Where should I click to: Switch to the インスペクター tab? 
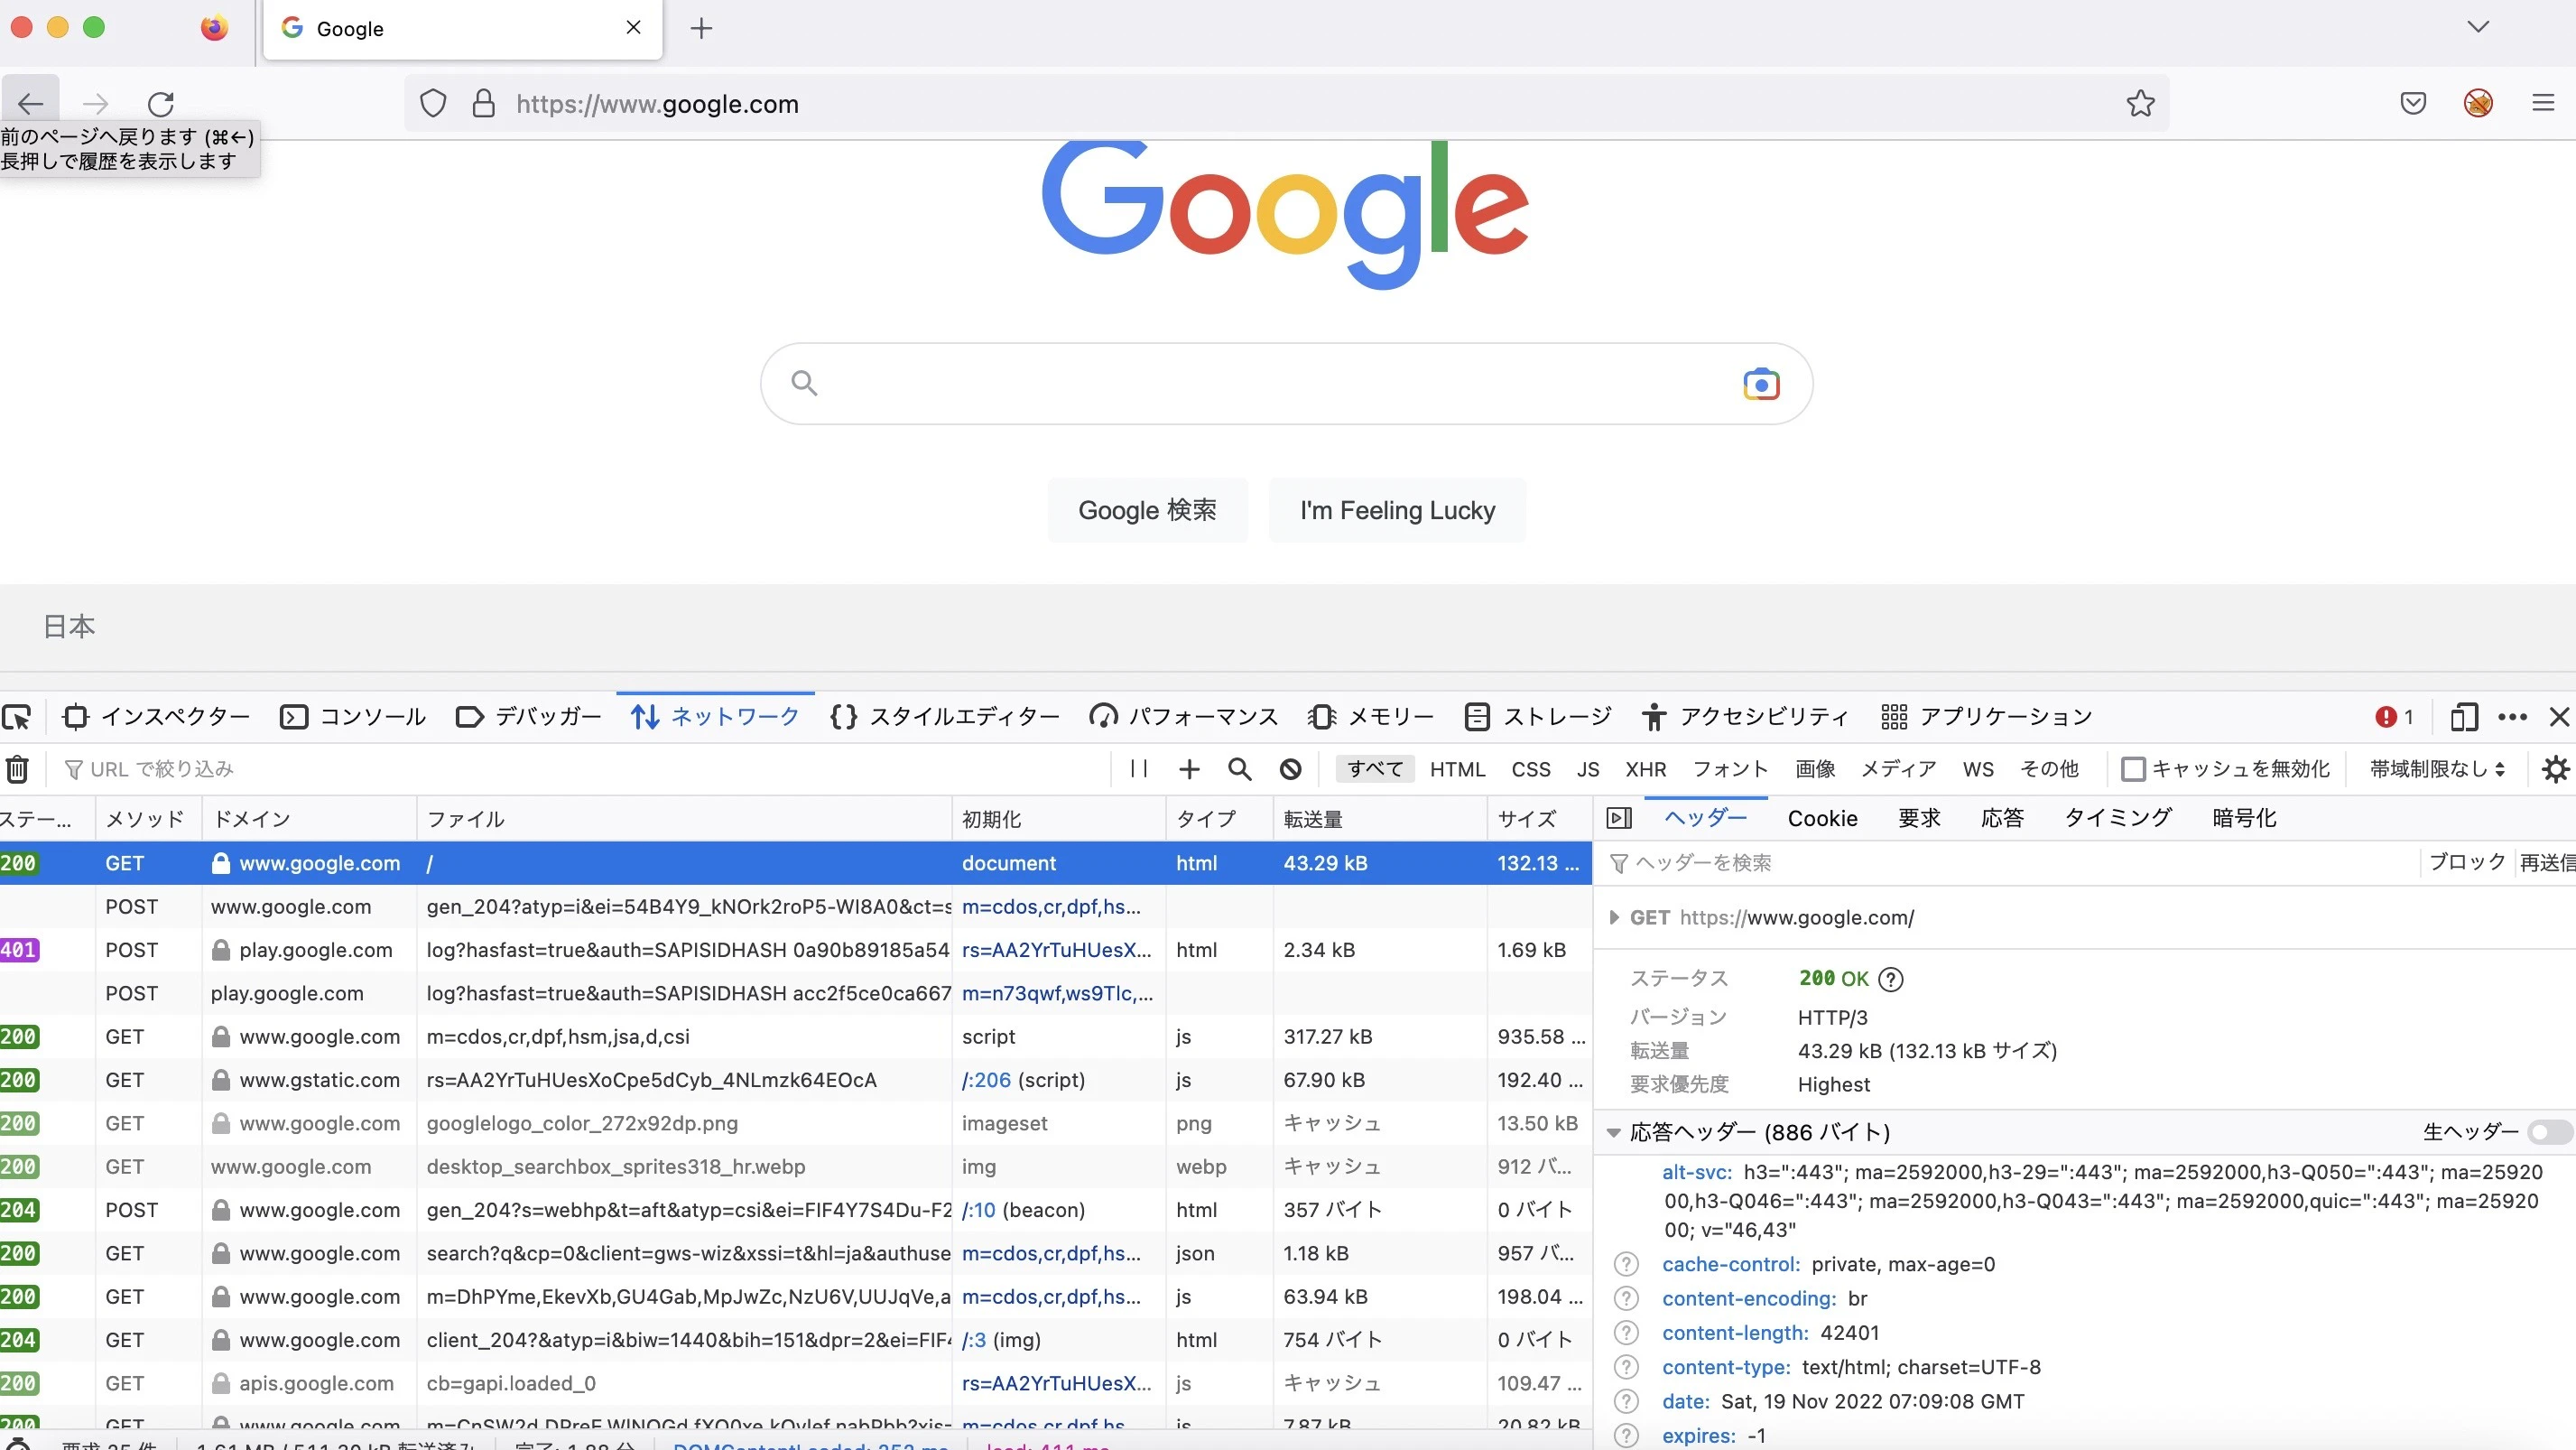156,717
